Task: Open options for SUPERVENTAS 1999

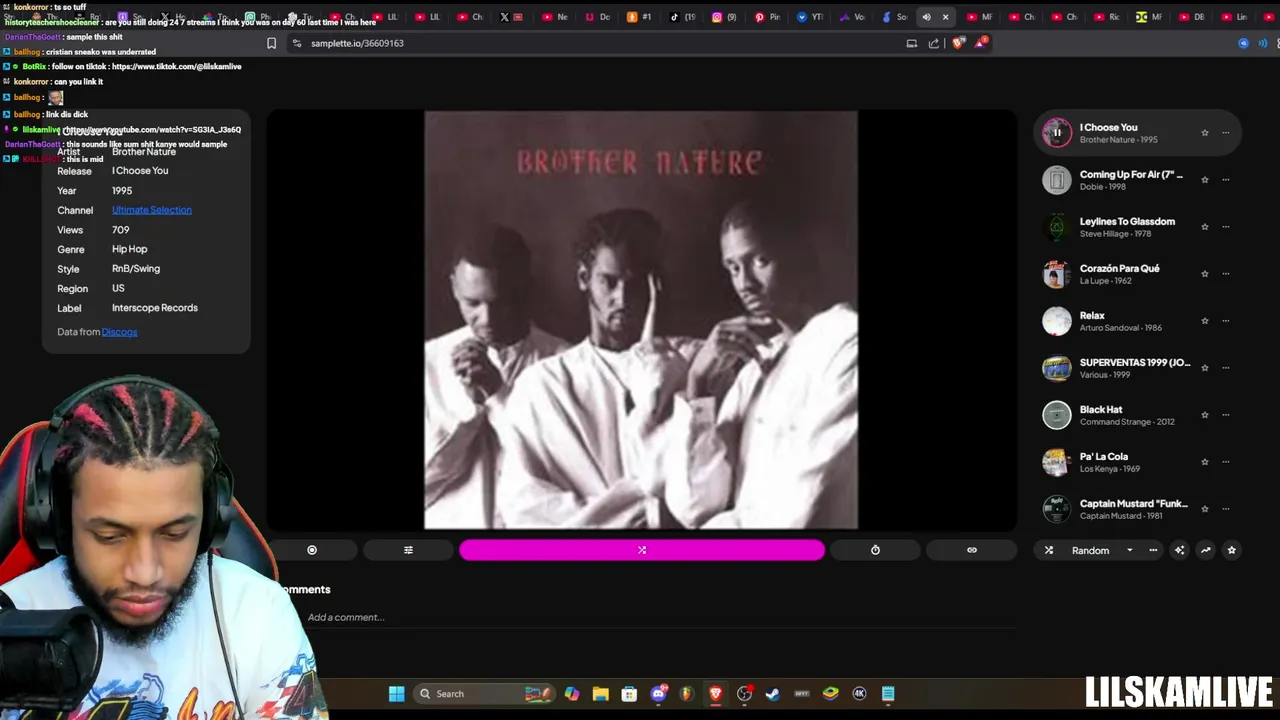Action: [1226, 368]
